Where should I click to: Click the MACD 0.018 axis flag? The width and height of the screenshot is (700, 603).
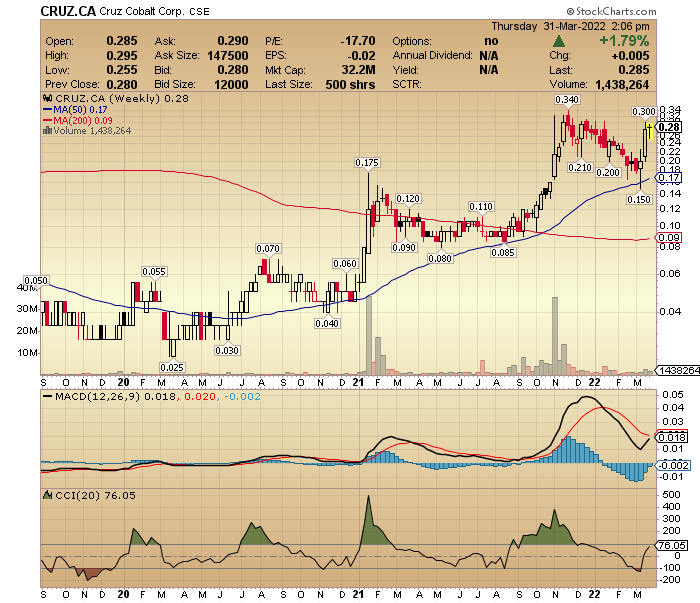pos(671,438)
